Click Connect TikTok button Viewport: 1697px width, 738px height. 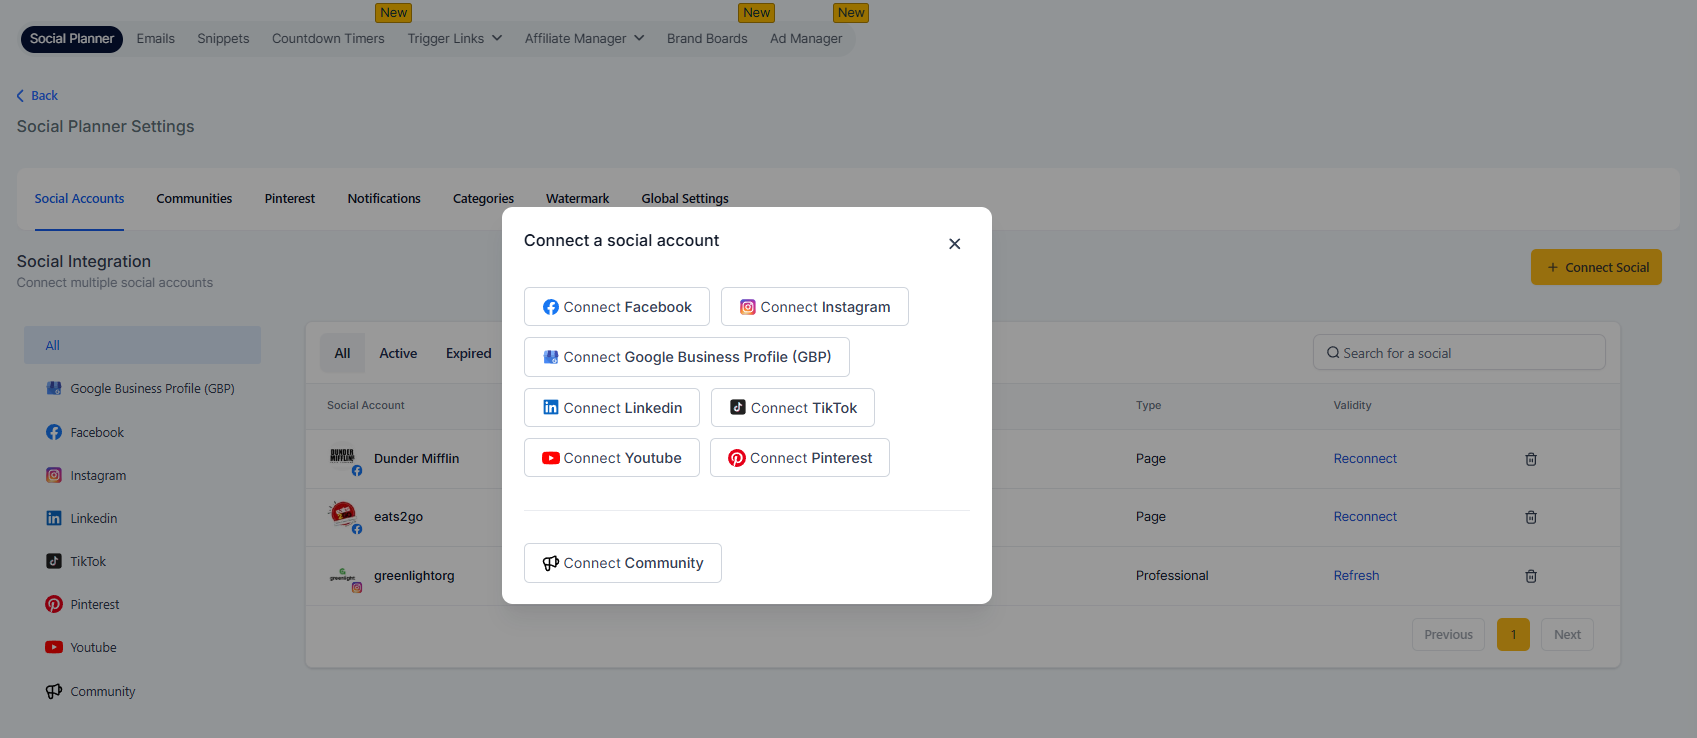click(793, 408)
